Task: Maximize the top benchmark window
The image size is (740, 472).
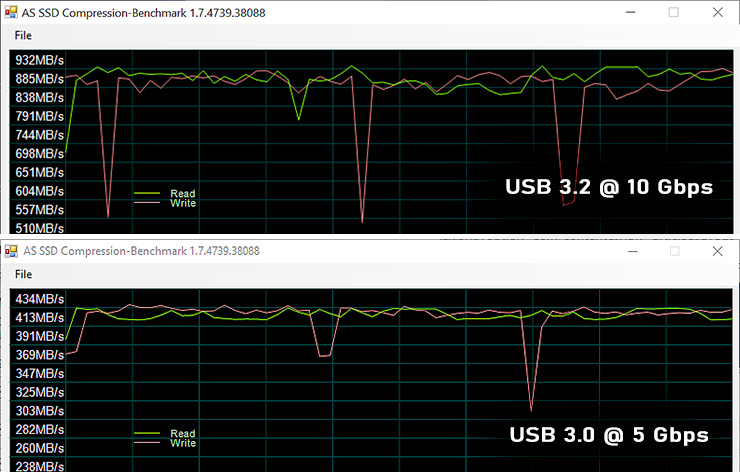Action: point(673,12)
